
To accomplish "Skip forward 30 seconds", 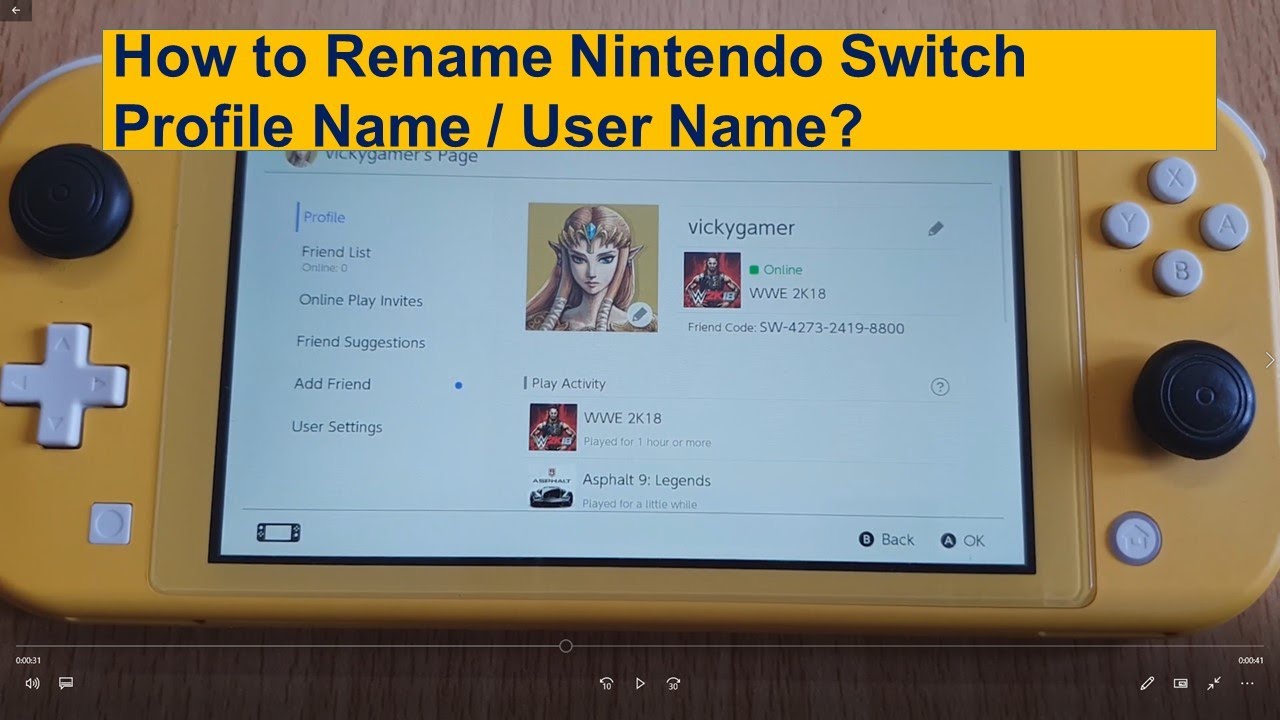I will 674,684.
